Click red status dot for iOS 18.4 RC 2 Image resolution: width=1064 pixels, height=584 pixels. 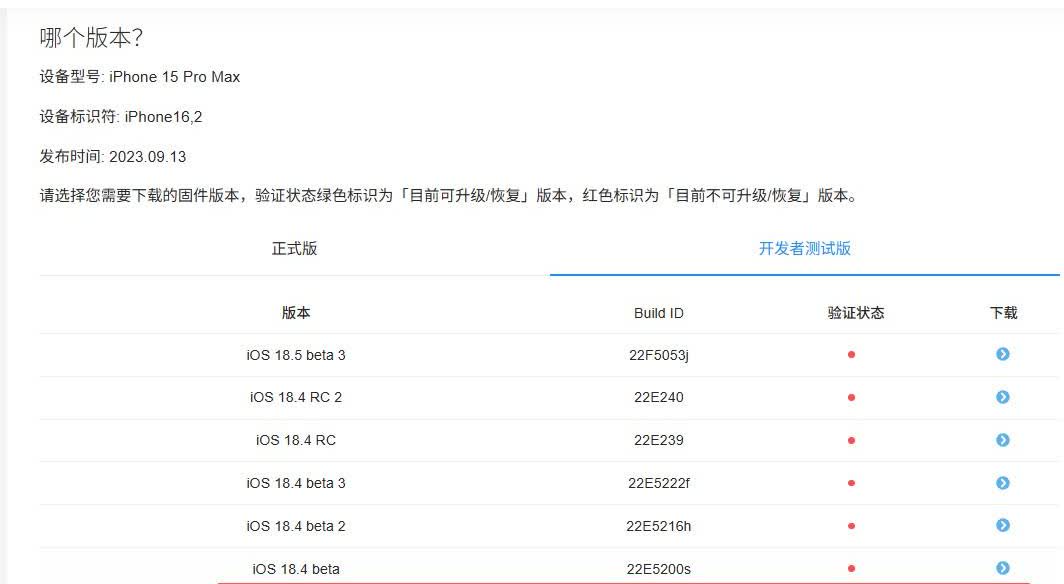pos(851,397)
